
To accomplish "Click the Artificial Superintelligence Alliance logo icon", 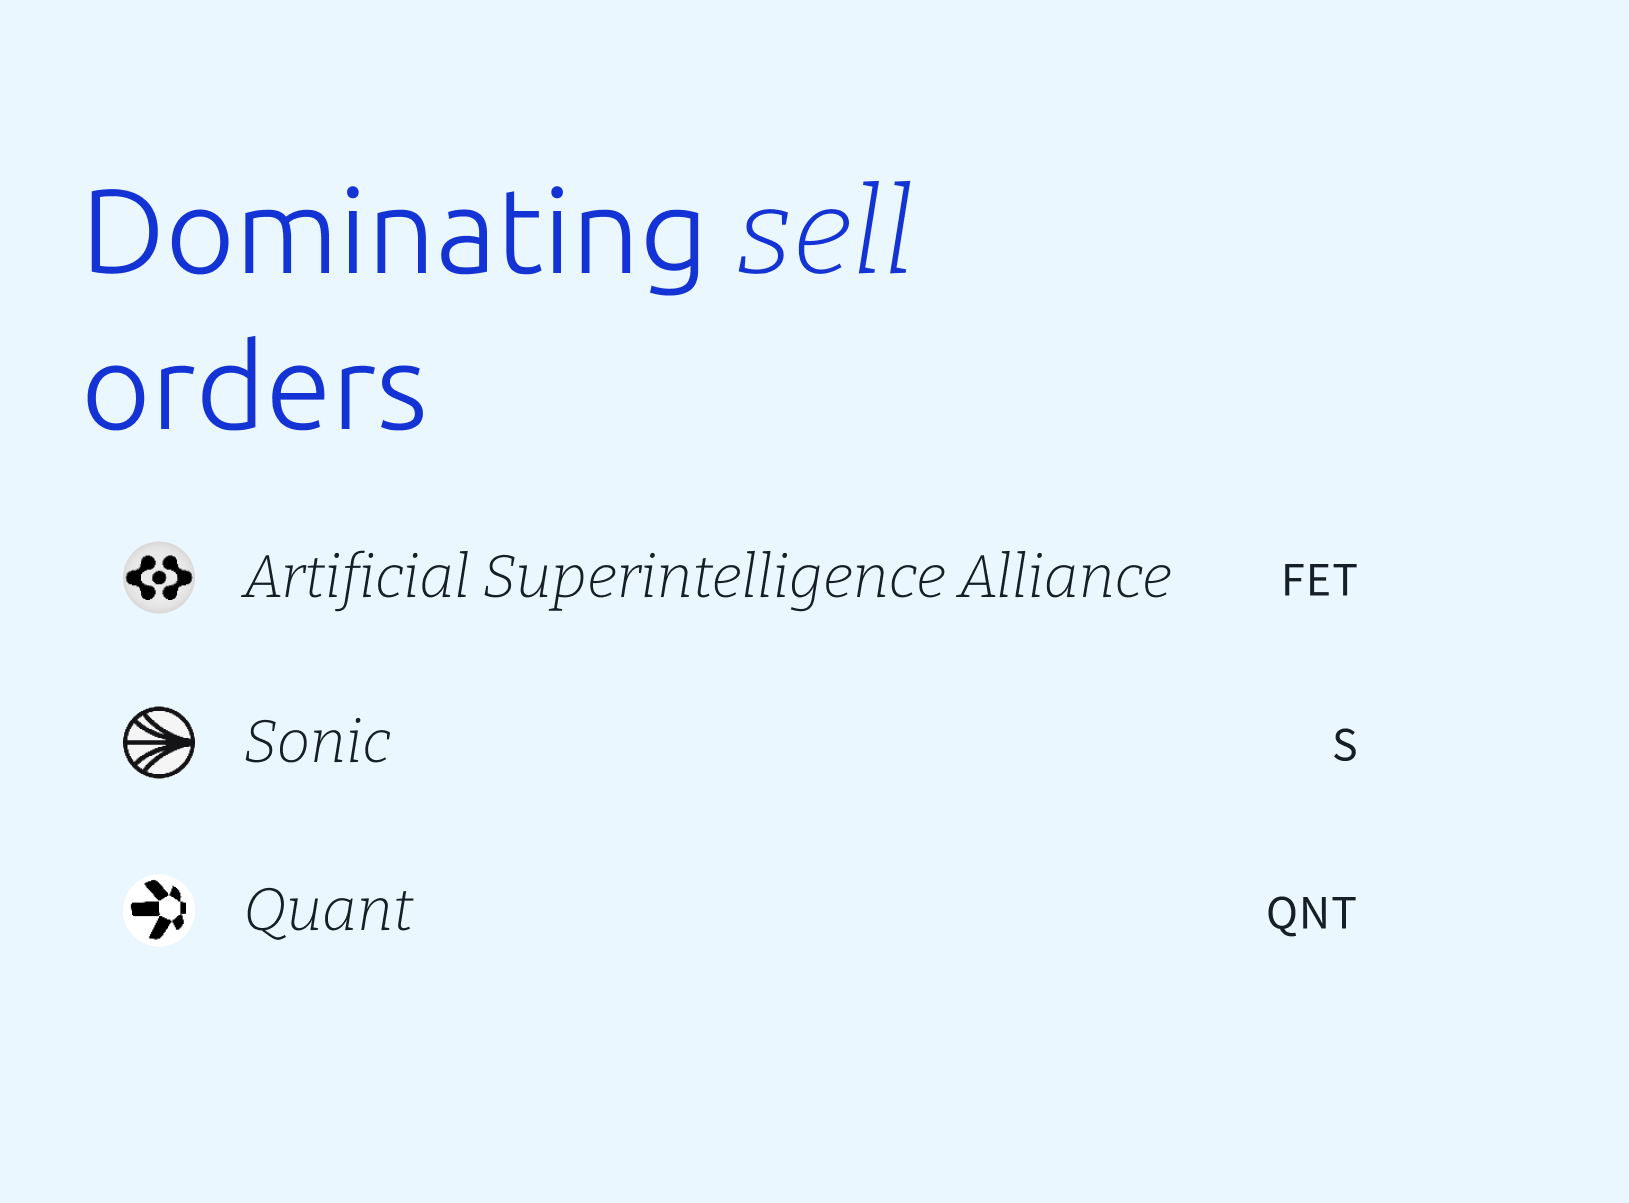I will 159,577.
